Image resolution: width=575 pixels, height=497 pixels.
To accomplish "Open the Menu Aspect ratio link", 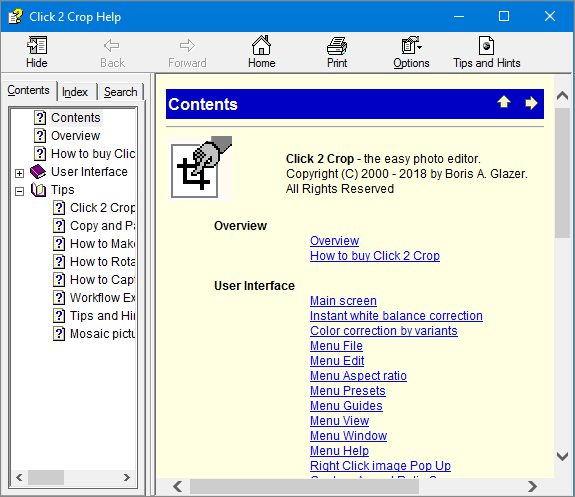I will tap(358, 376).
